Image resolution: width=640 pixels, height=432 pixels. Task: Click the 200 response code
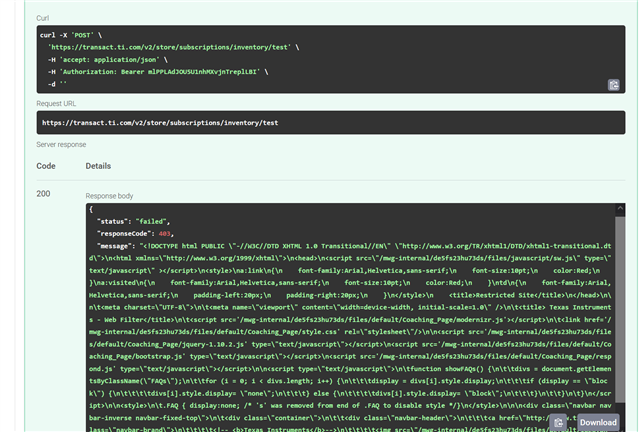pos(43,194)
